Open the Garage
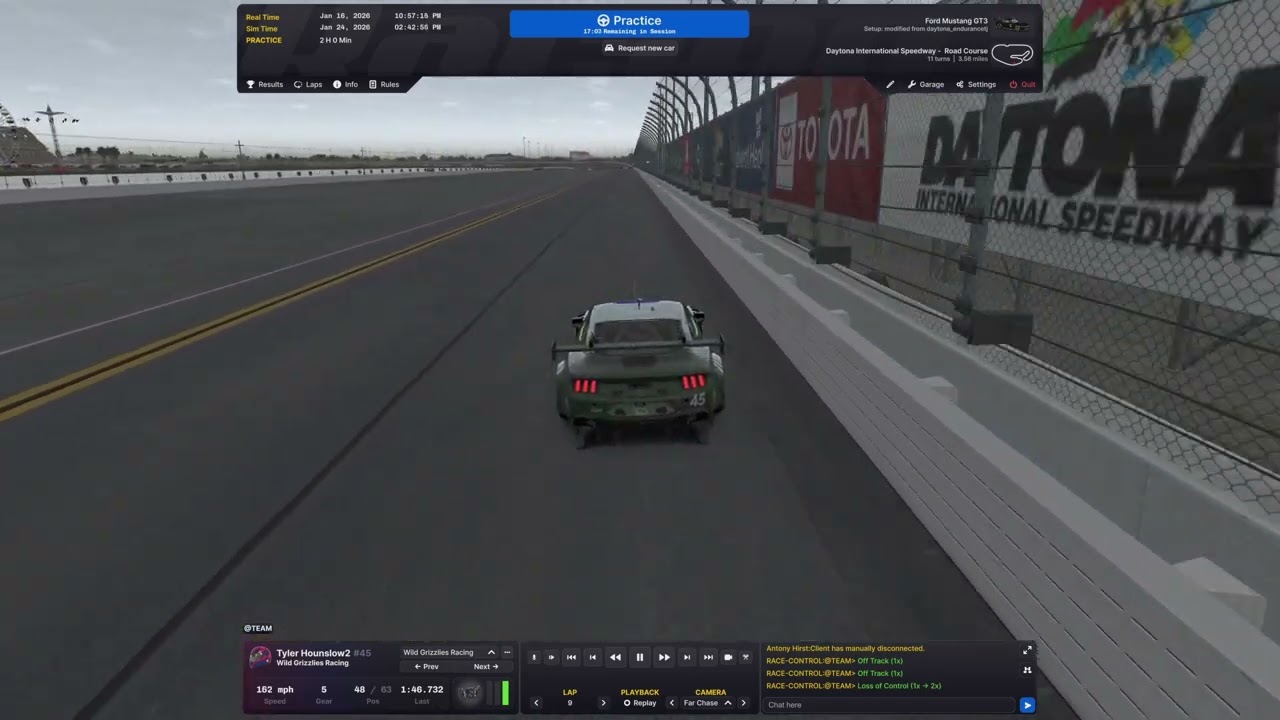The image size is (1280, 720). [x=926, y=84]
